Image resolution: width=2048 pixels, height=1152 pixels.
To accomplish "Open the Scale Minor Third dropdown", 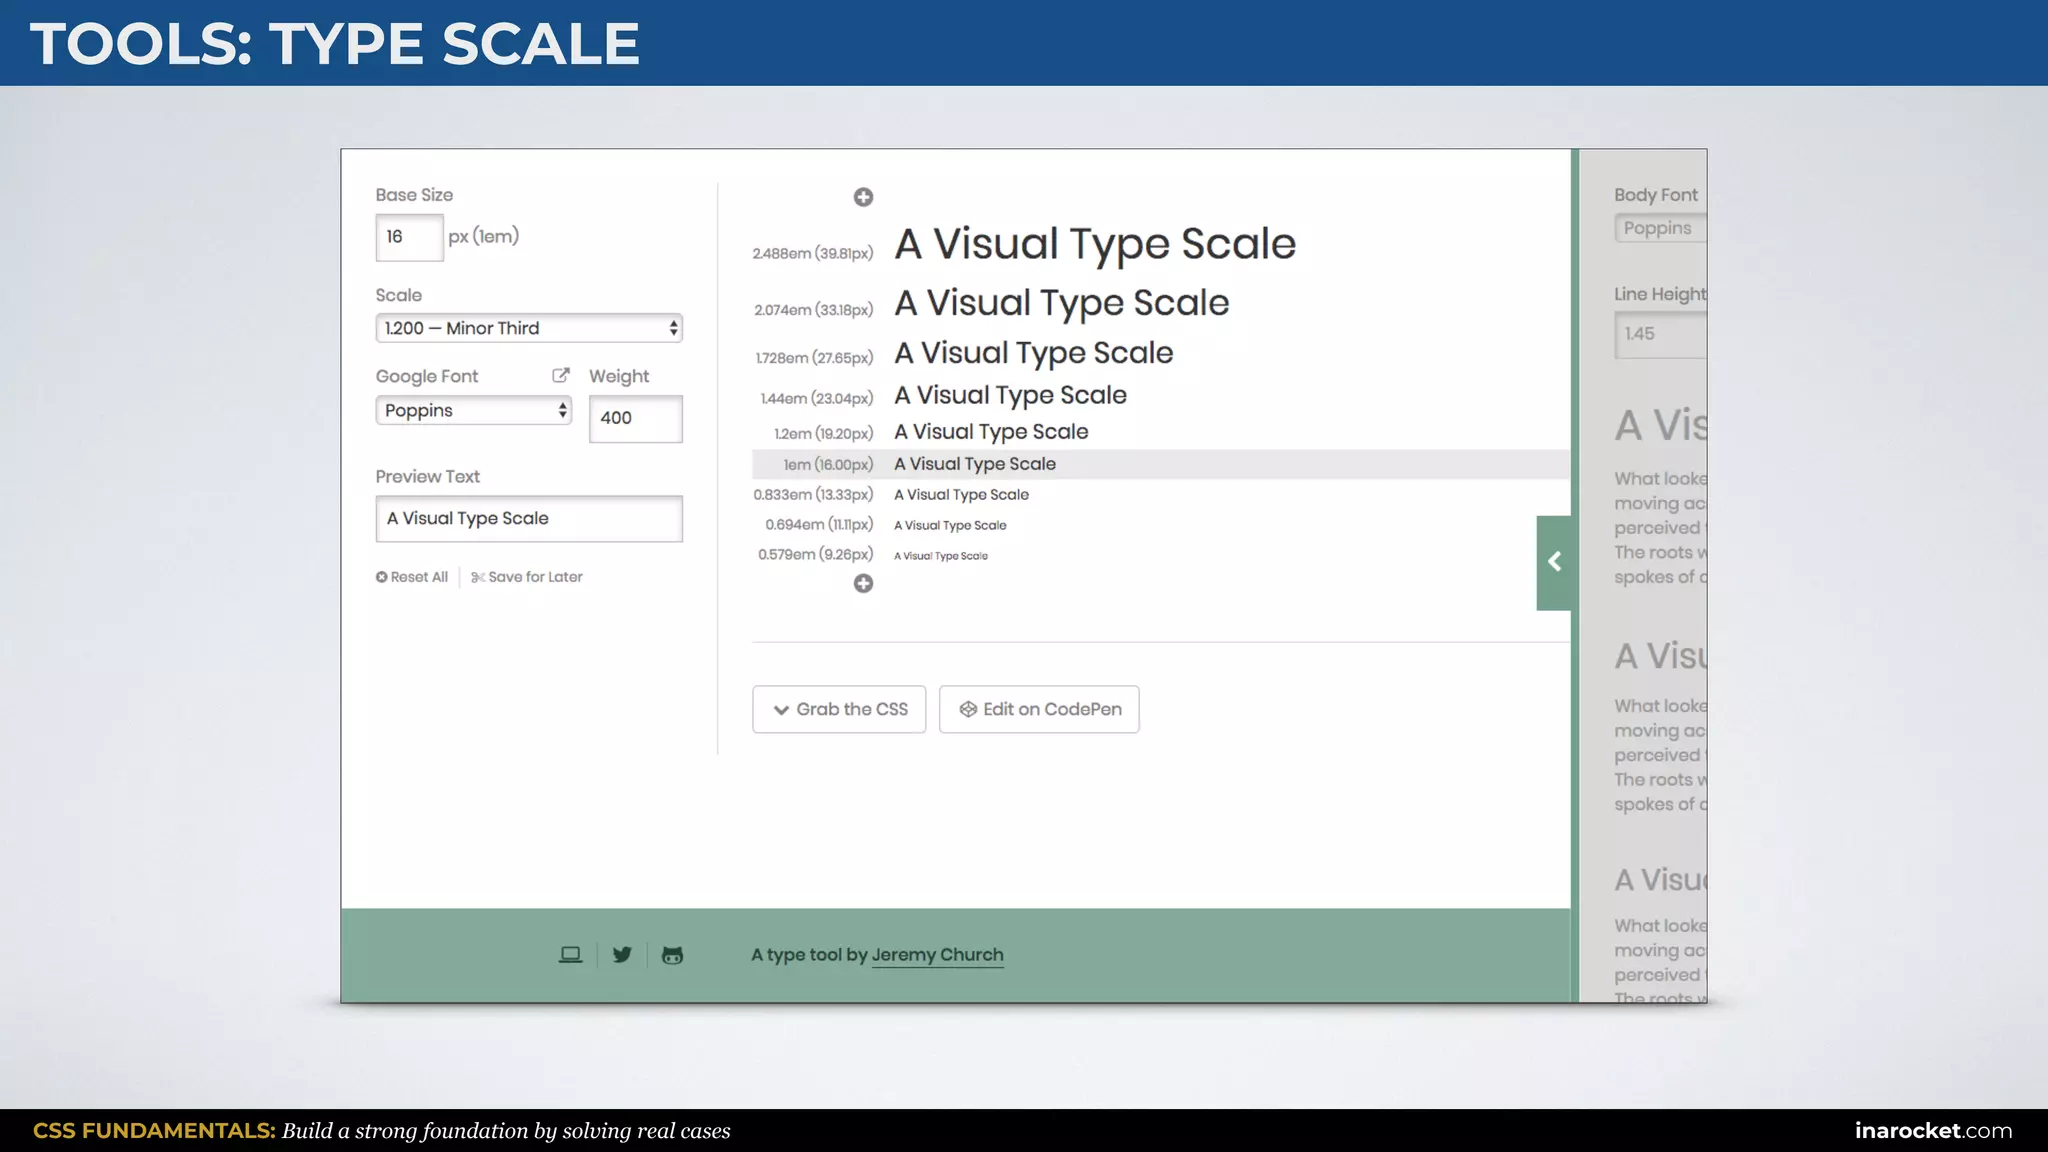I will 528,328.
